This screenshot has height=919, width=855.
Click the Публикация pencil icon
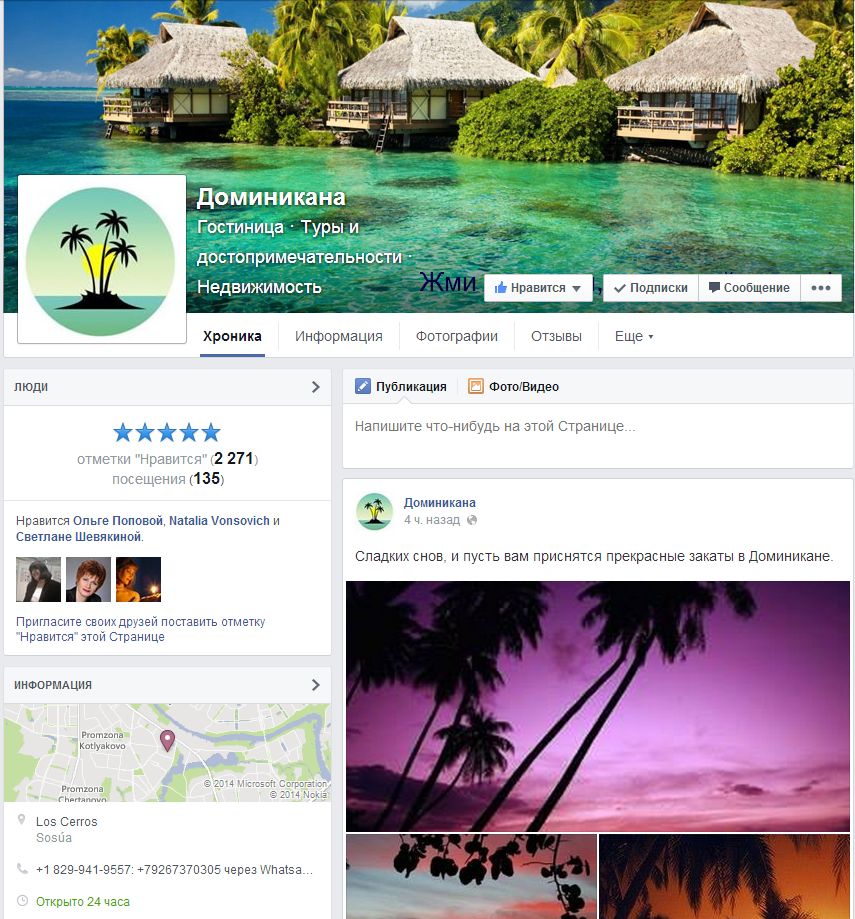coord(363,386)
